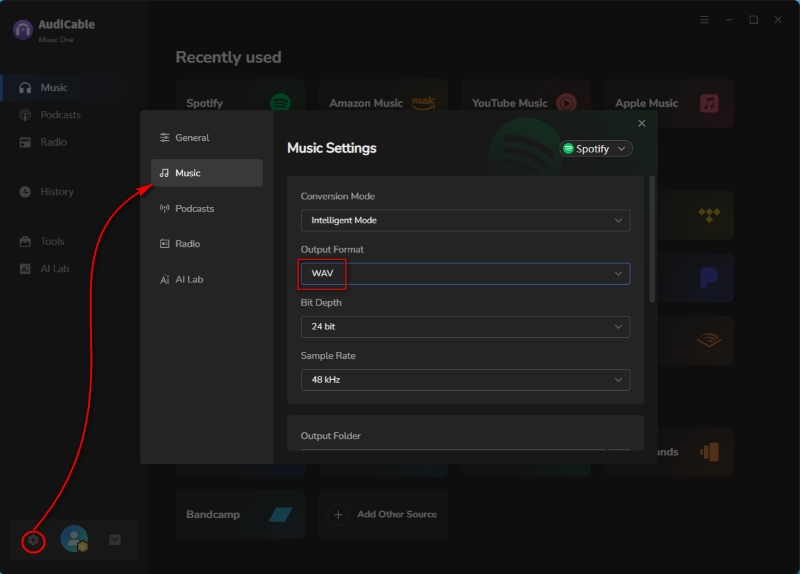800x574 pixels.
Task: Click the orange sound bars icon
Action: (709, 452)
